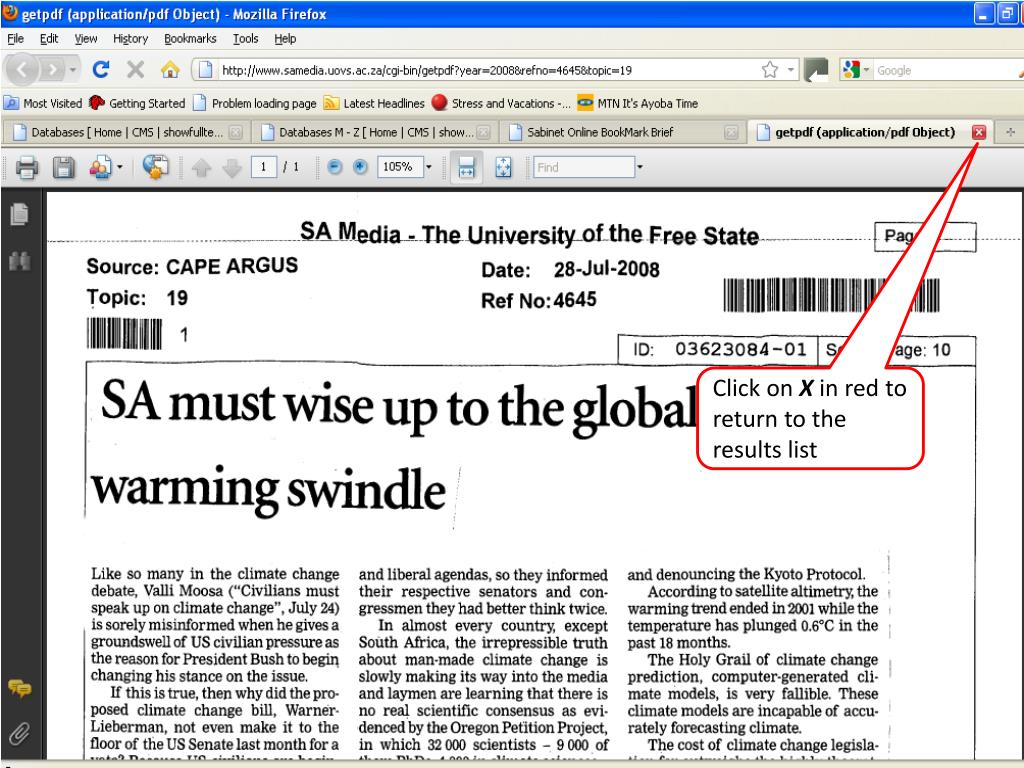Close the Databases M - Z tab

point(483,133)
